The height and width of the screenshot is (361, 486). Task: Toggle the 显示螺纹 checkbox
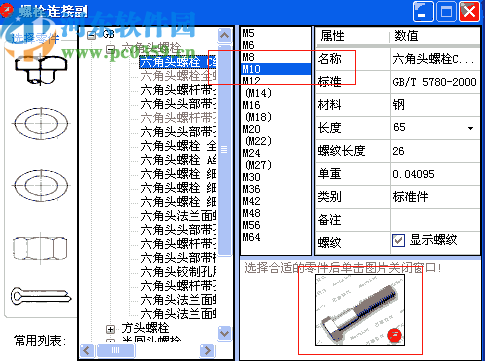tap(398, 240)
